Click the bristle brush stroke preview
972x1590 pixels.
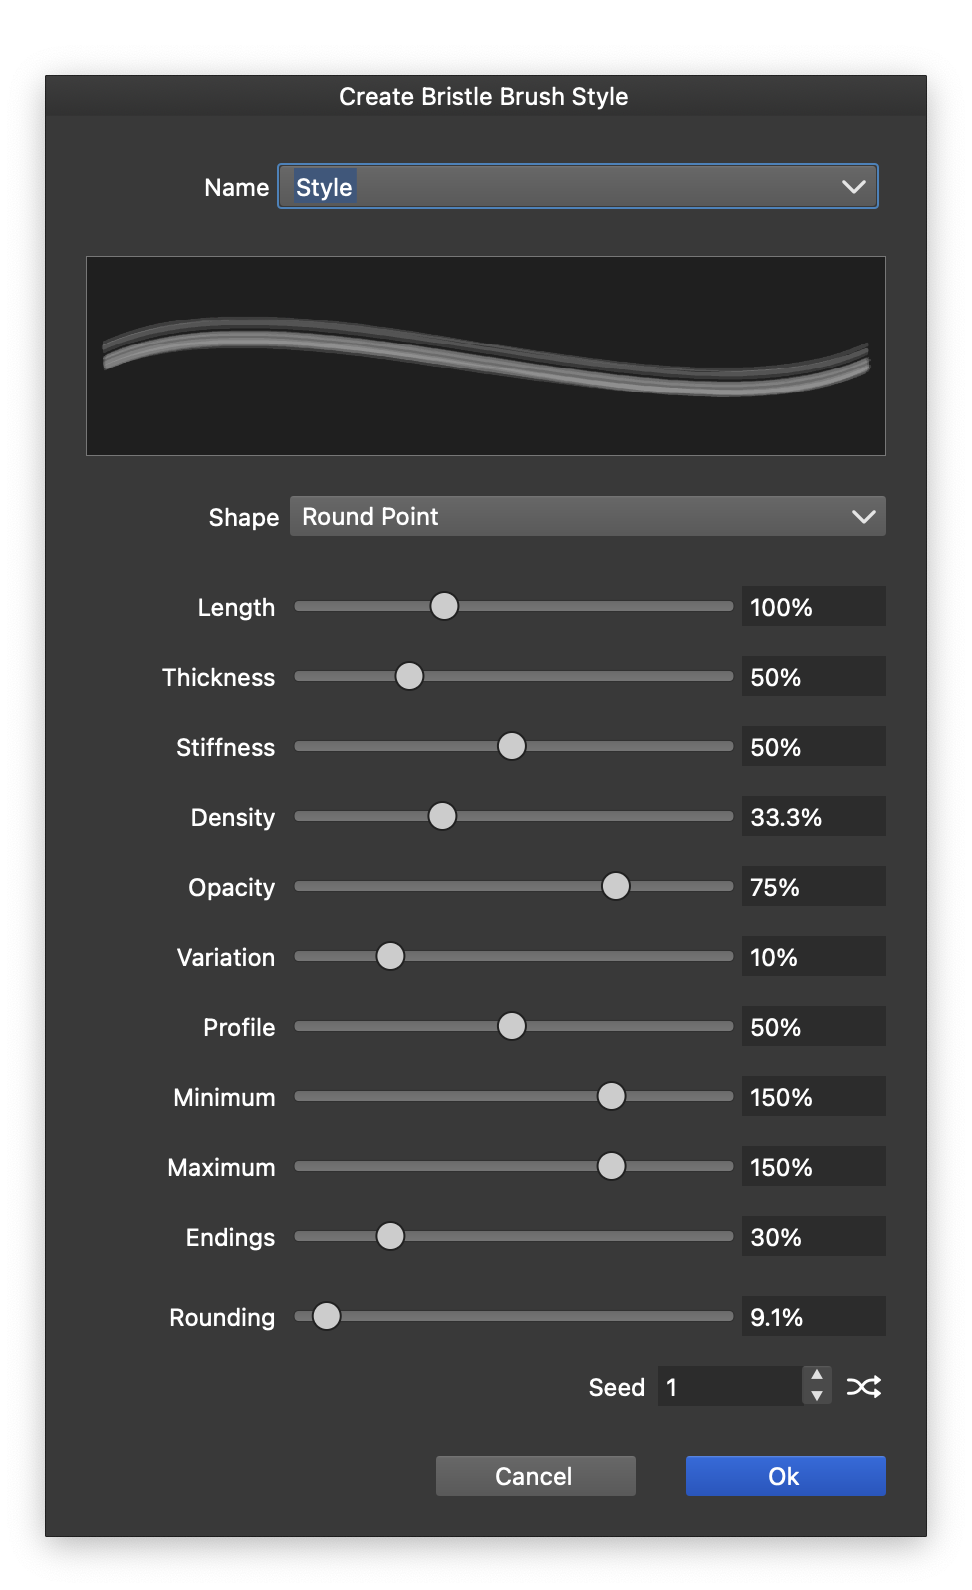[486, 356]
